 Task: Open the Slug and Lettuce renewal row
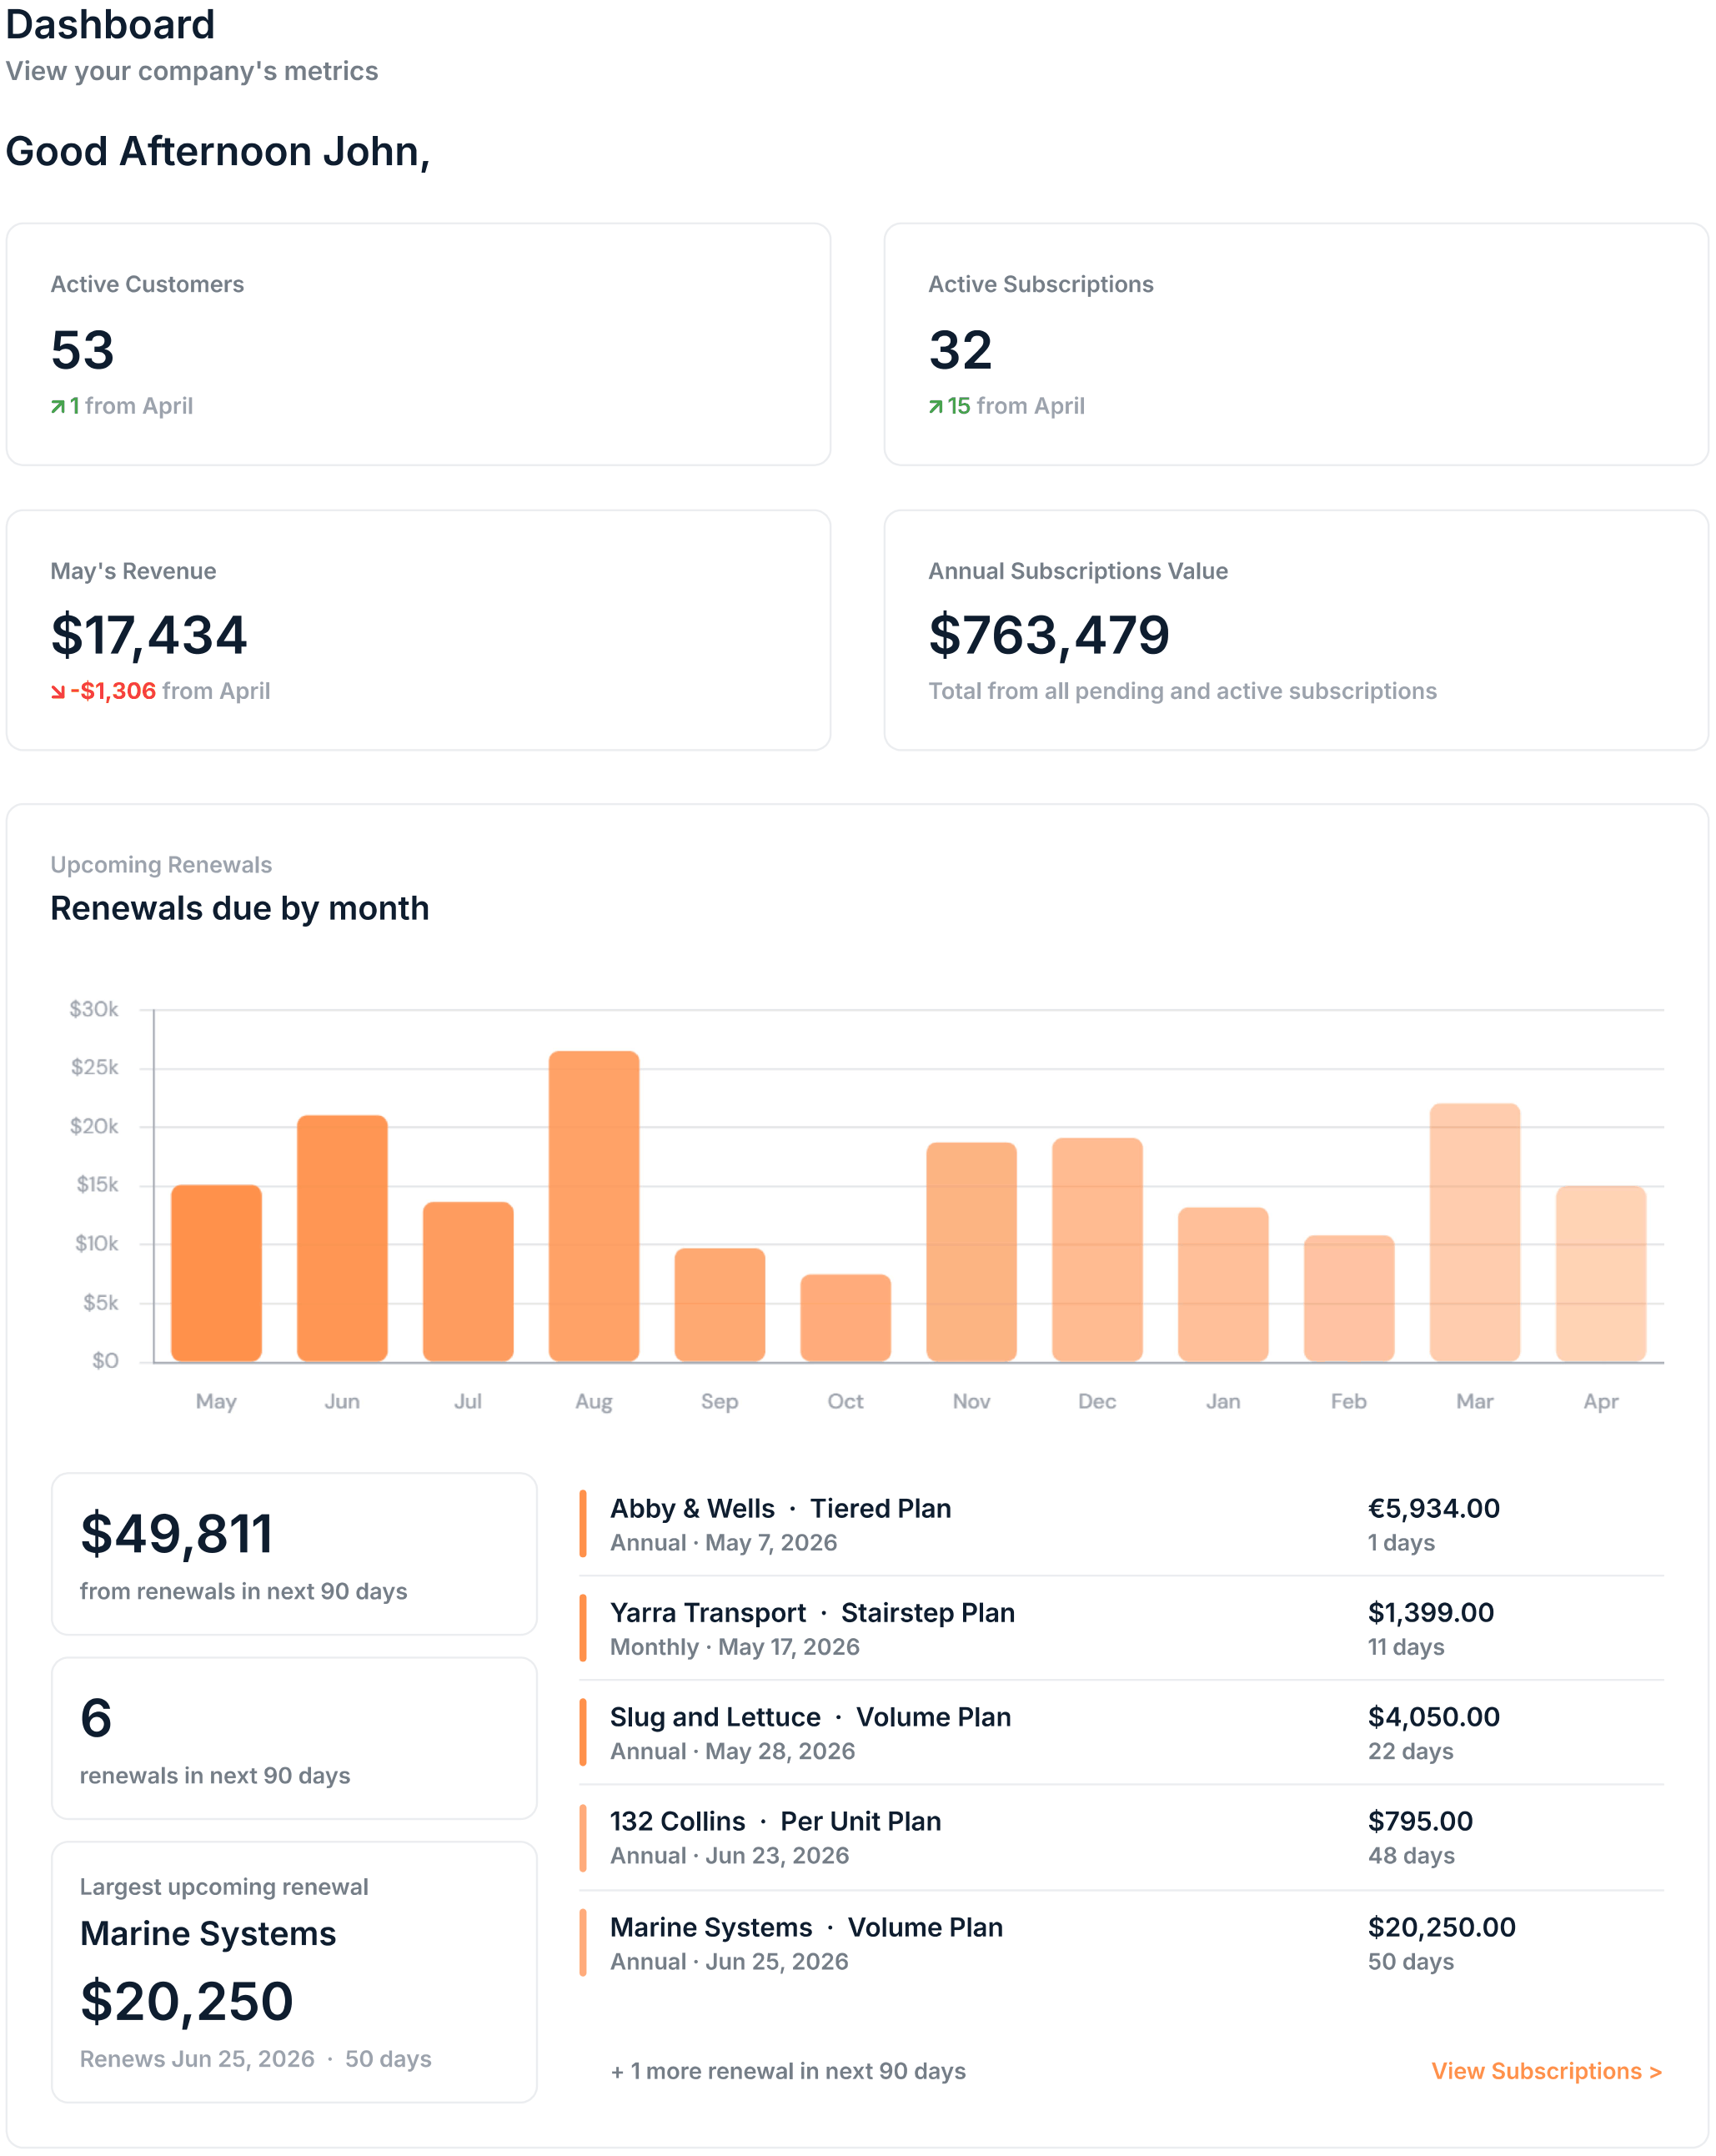point(1121,1733)
